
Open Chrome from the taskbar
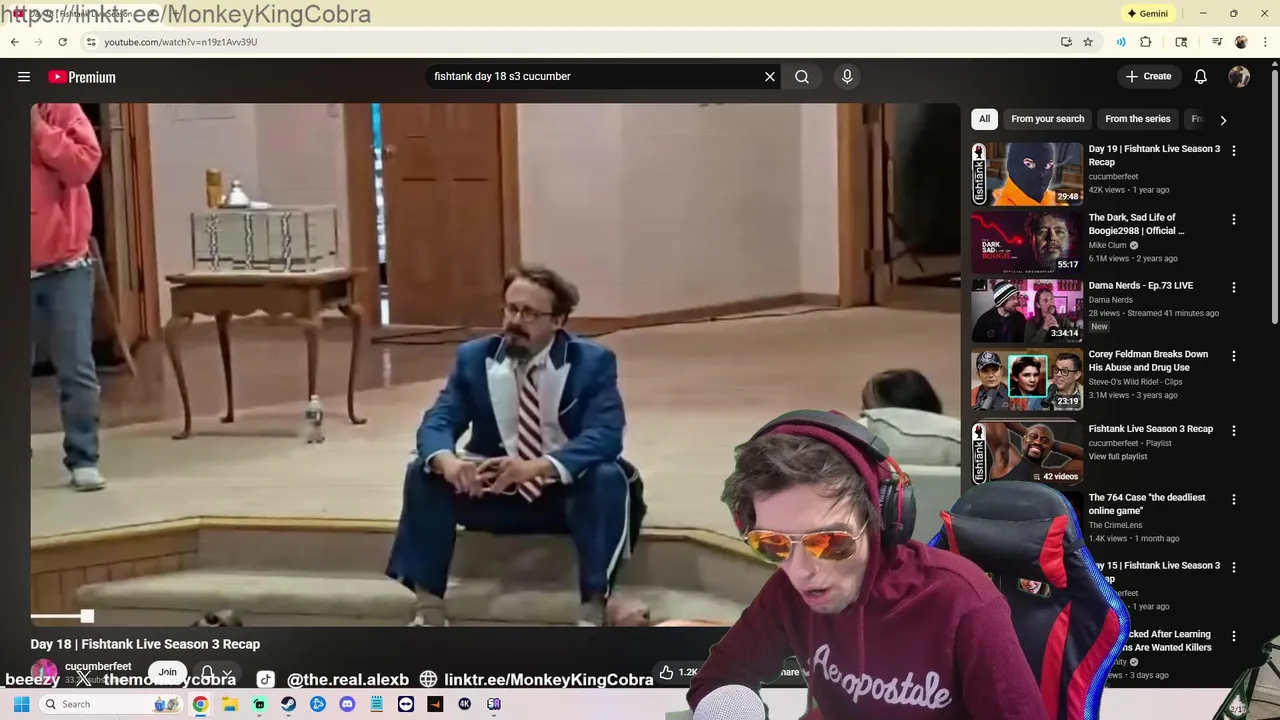pyautogui.click(x=200, y=704)
